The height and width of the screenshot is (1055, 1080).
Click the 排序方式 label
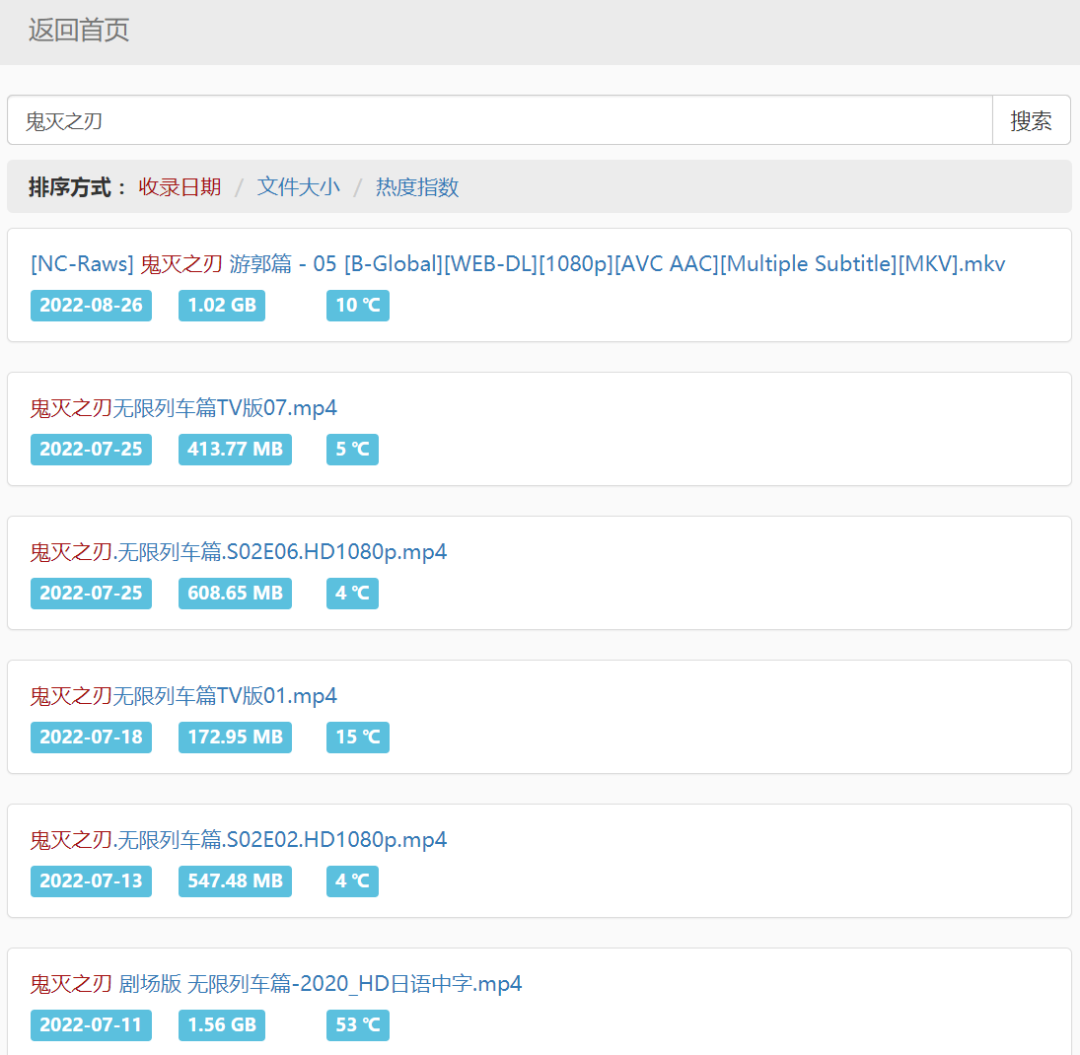tap(77, 187)
